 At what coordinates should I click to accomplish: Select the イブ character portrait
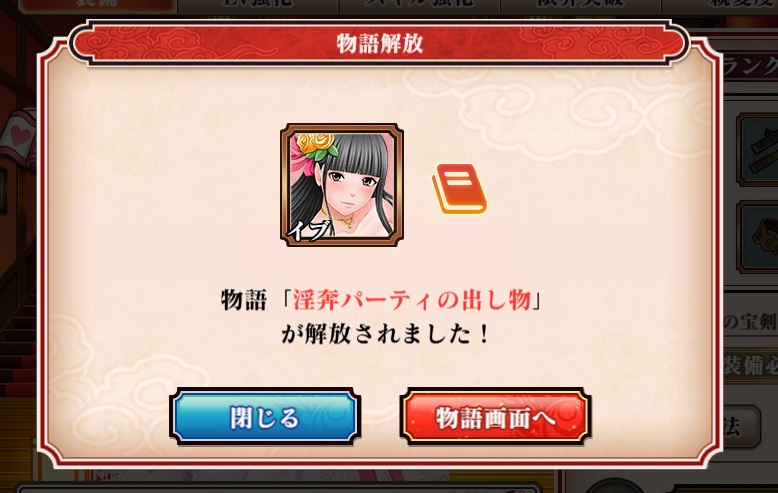(x=342, y=185)
